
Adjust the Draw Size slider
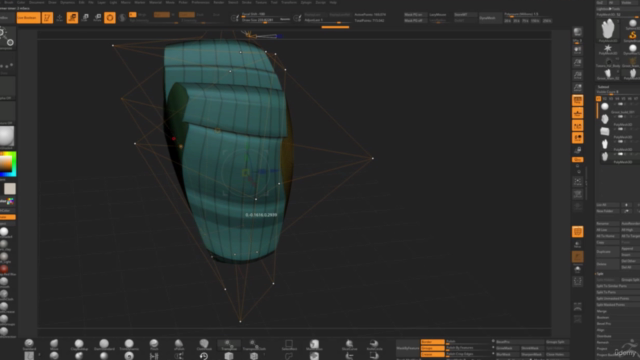[x=266, y=20]
